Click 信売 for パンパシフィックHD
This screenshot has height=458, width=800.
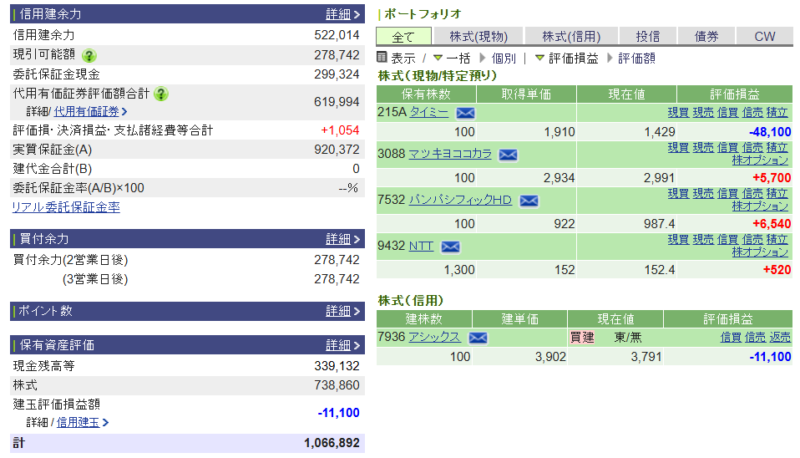[x=752, y=194]
